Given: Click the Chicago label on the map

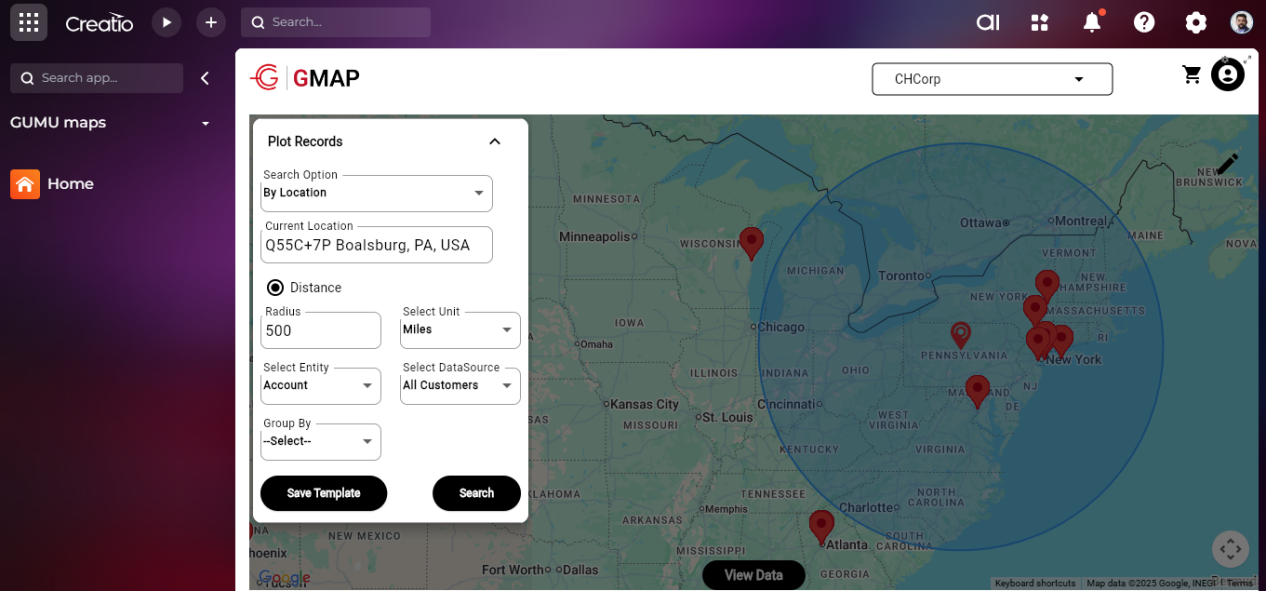Looking at the screenshot, I should click(781, 327).
